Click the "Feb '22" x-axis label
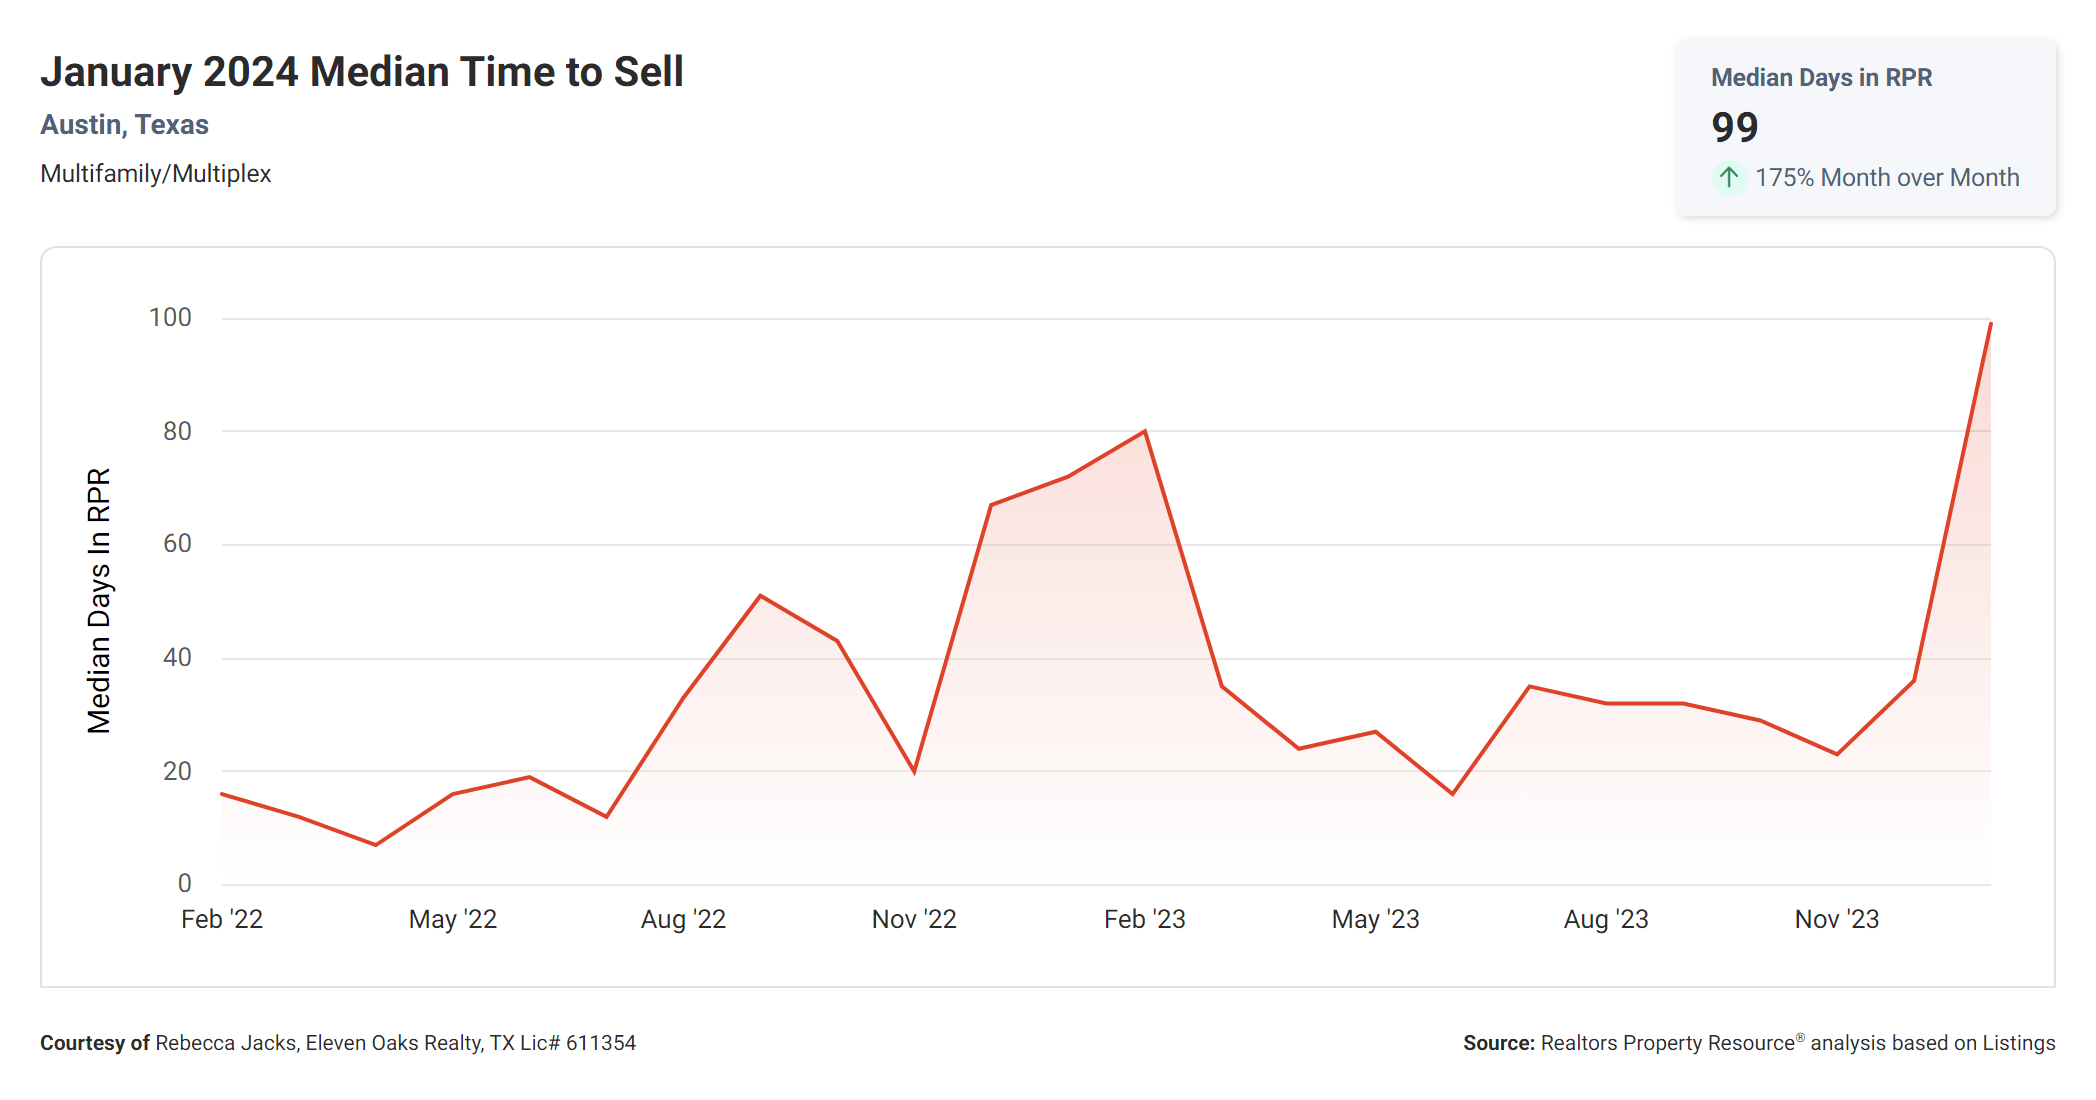The image size is (2096, 1100). coord(222,919)
